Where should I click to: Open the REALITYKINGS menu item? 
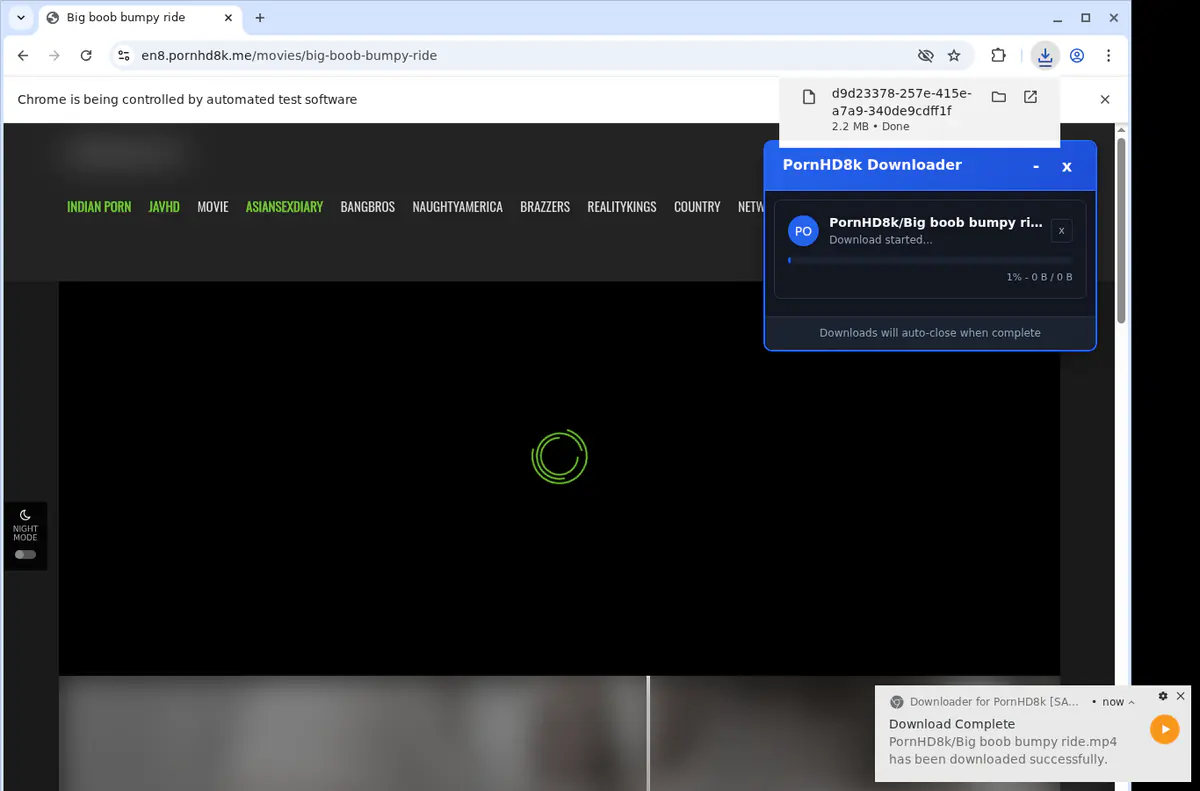coord(622,207)
